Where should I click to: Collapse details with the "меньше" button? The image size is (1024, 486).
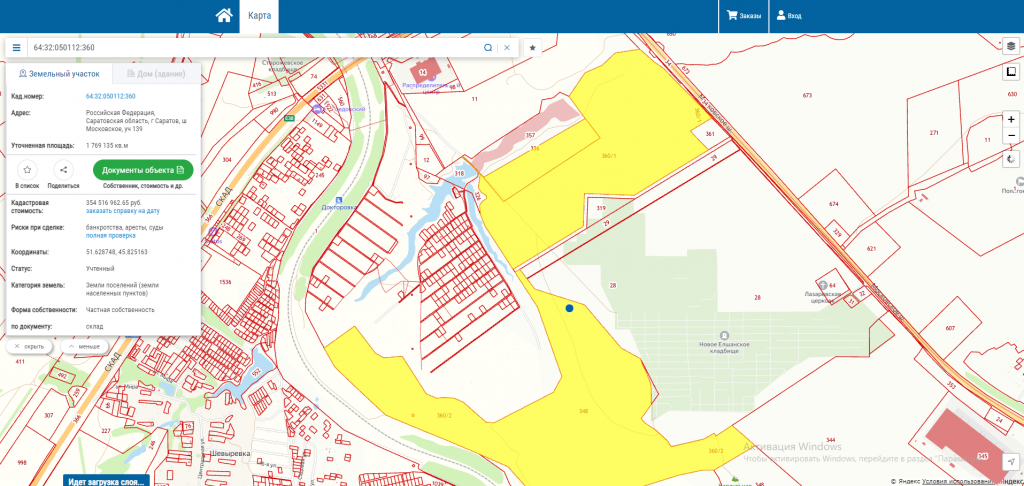84,346
